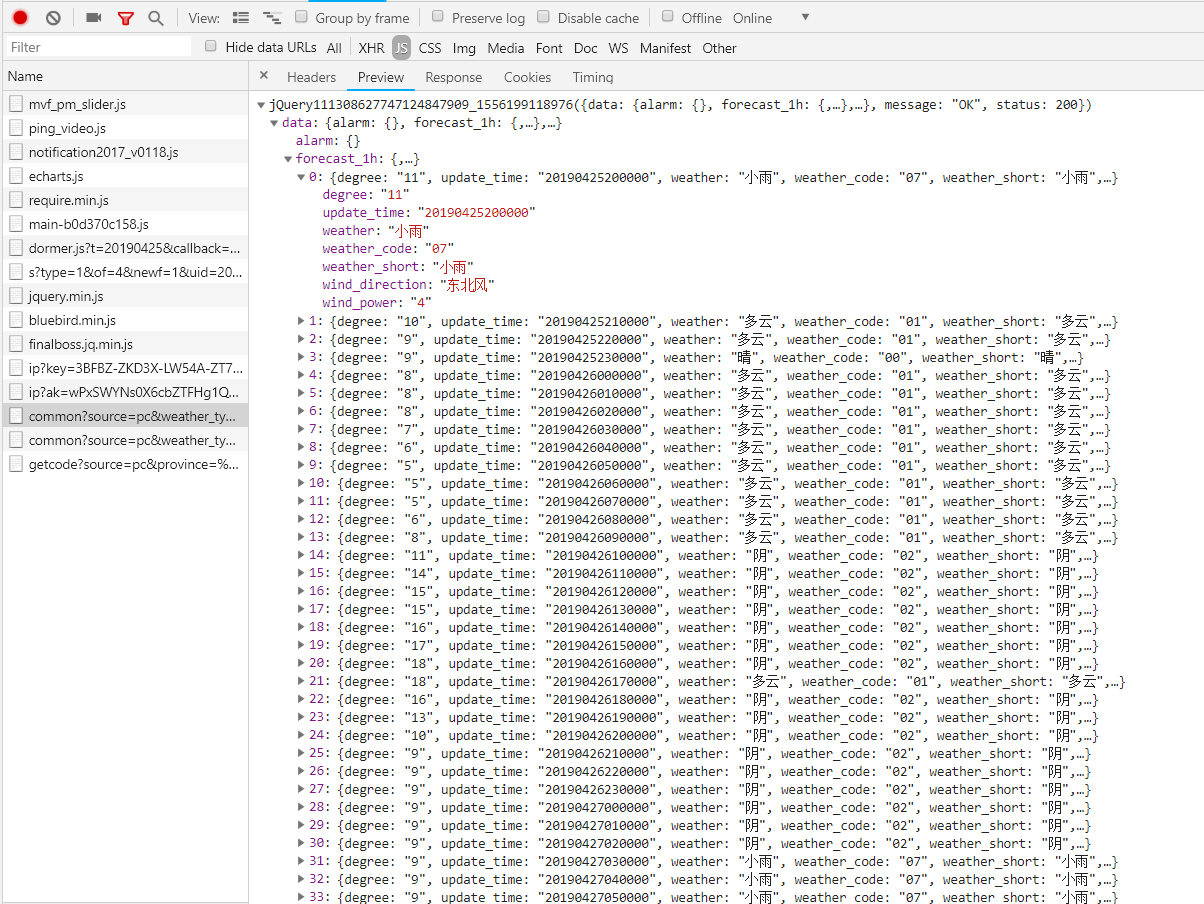Clear the network log

(54, 18)
